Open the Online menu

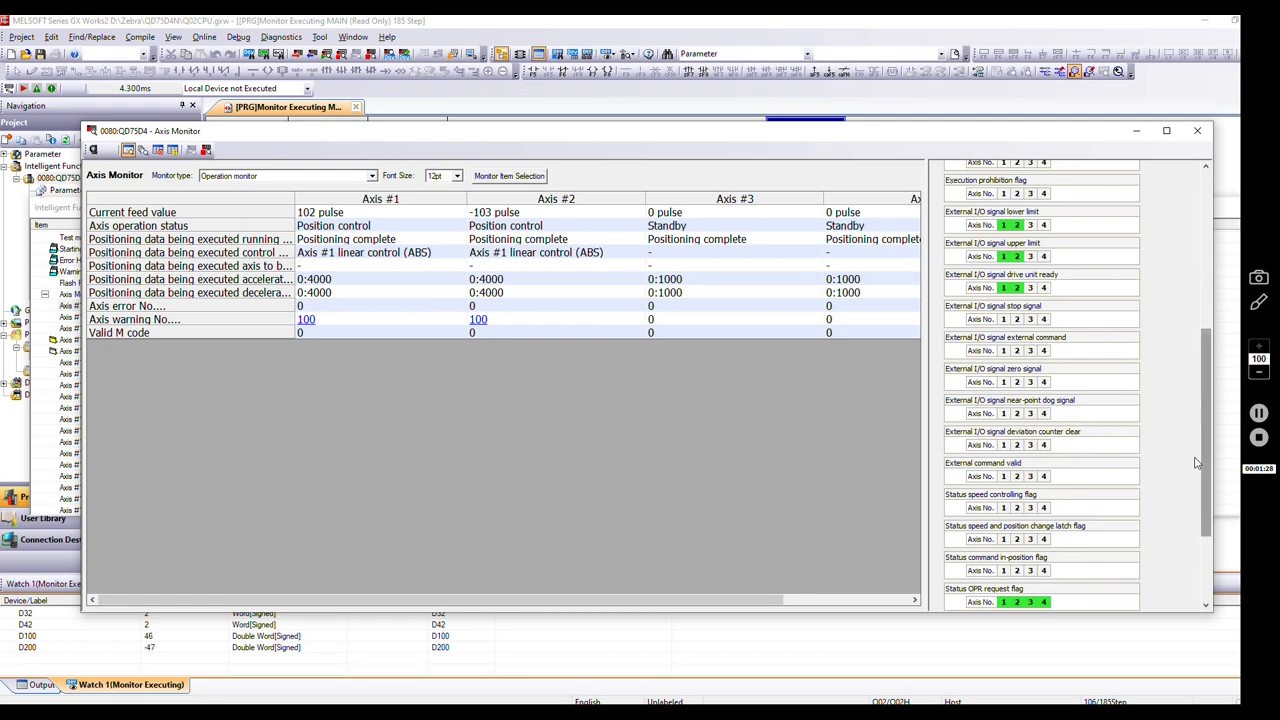coord(204,37)
